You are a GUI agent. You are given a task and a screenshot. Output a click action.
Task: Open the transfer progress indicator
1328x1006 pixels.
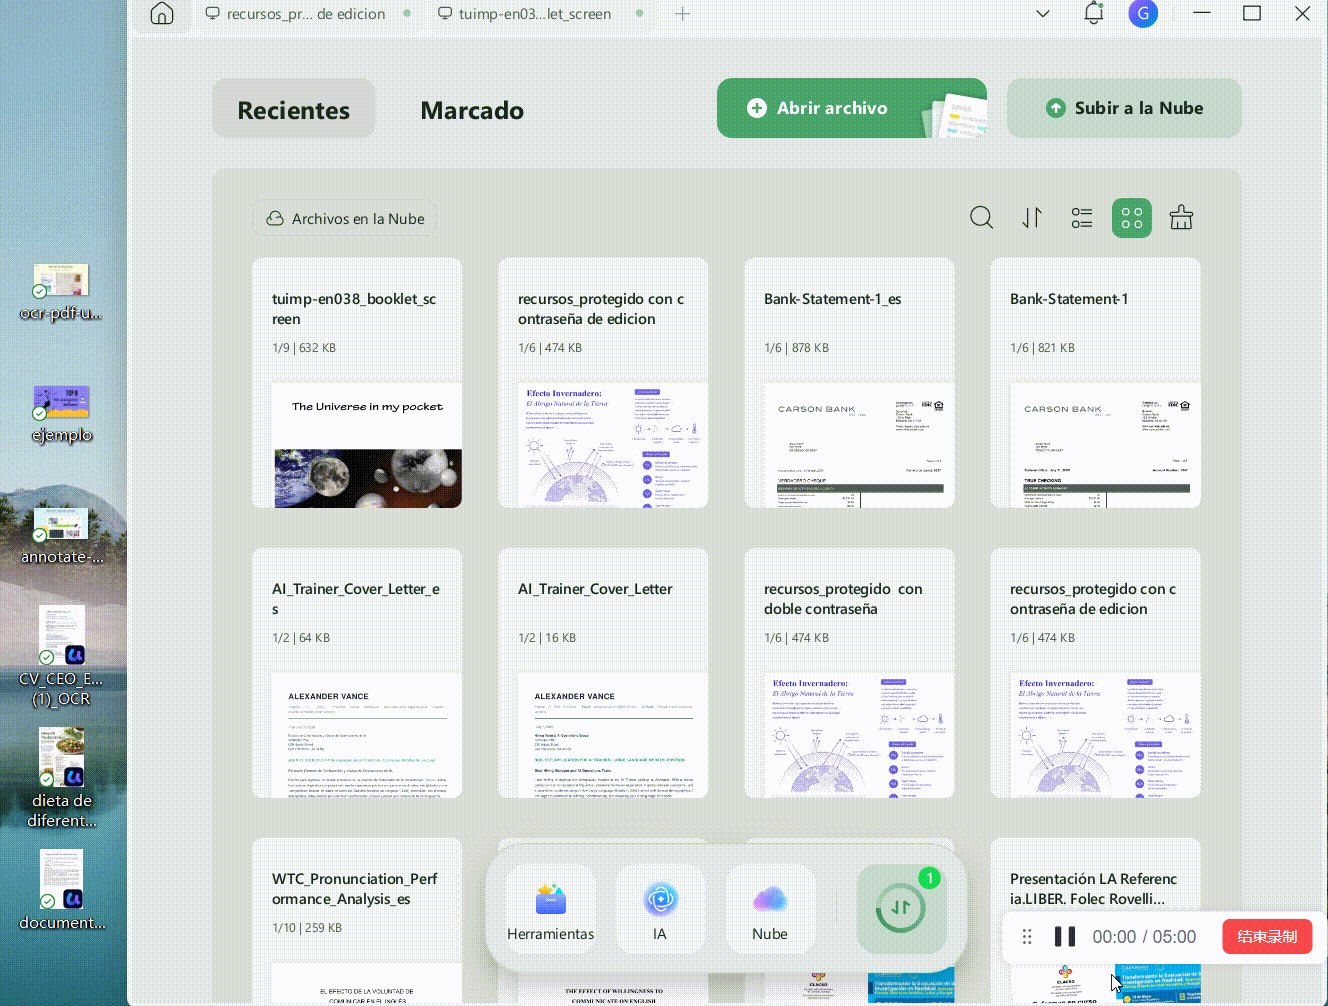[x=901, y=908]
